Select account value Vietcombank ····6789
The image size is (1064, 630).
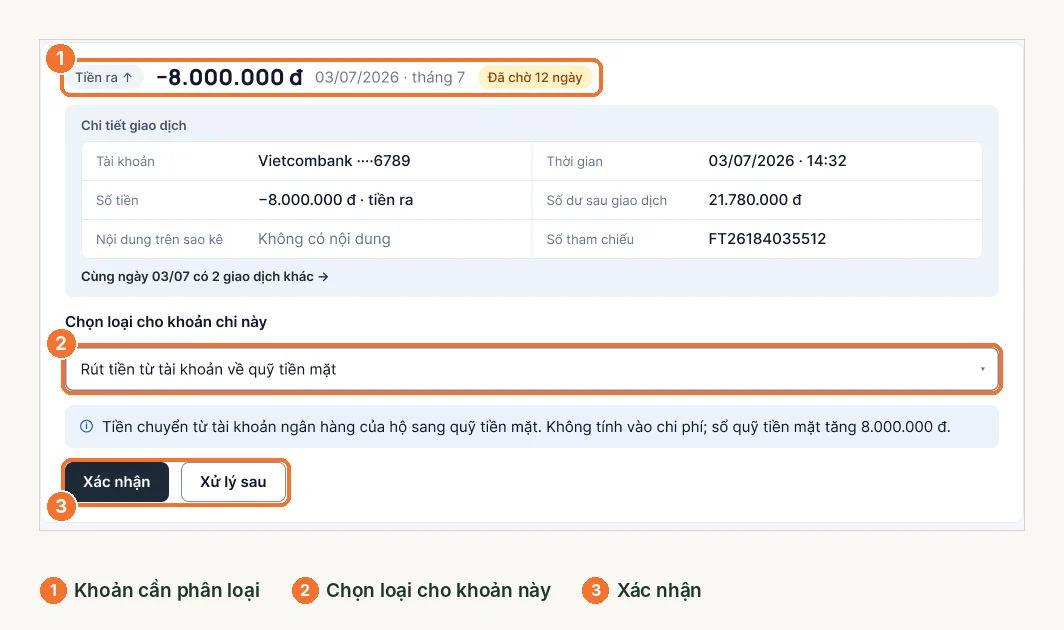[x=334, y=161]
